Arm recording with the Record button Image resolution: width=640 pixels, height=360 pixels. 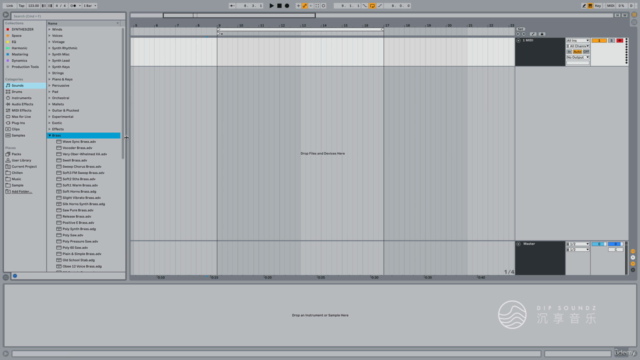[287, 6]
